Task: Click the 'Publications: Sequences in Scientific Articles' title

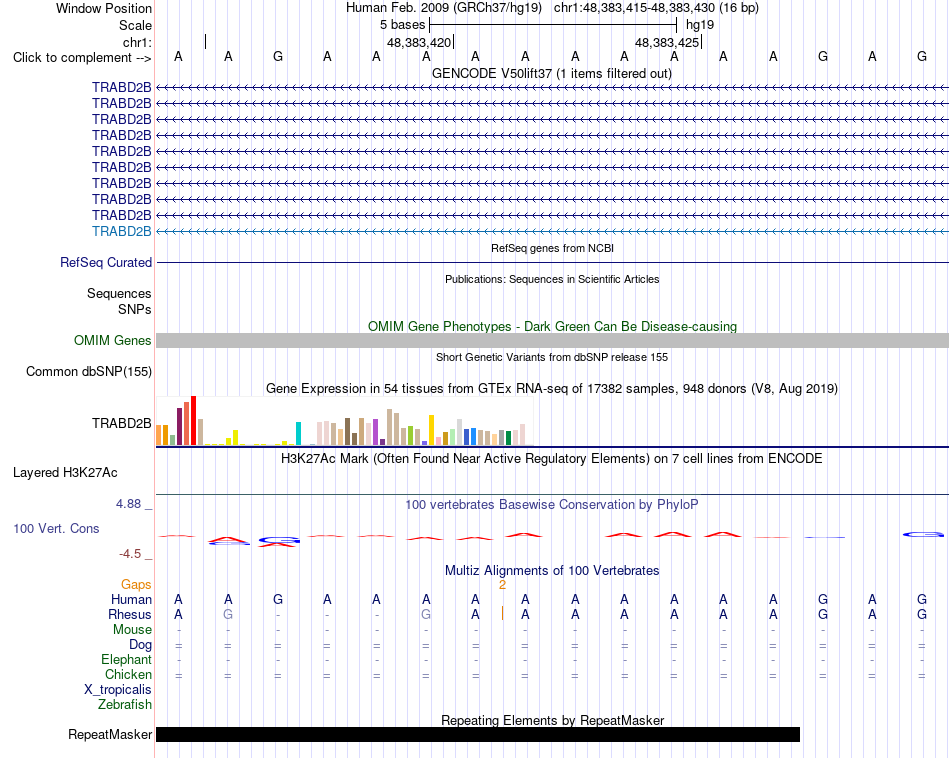Action: 552,279
